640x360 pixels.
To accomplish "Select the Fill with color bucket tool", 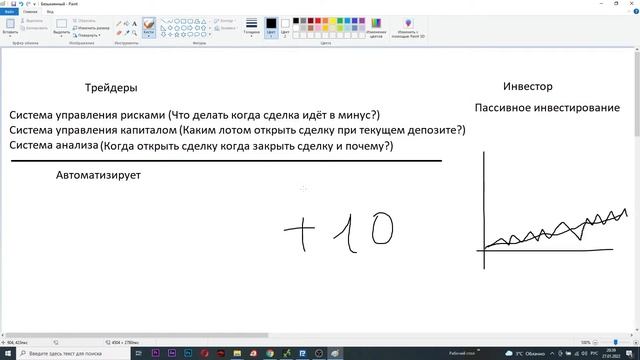I will [127, 24].
